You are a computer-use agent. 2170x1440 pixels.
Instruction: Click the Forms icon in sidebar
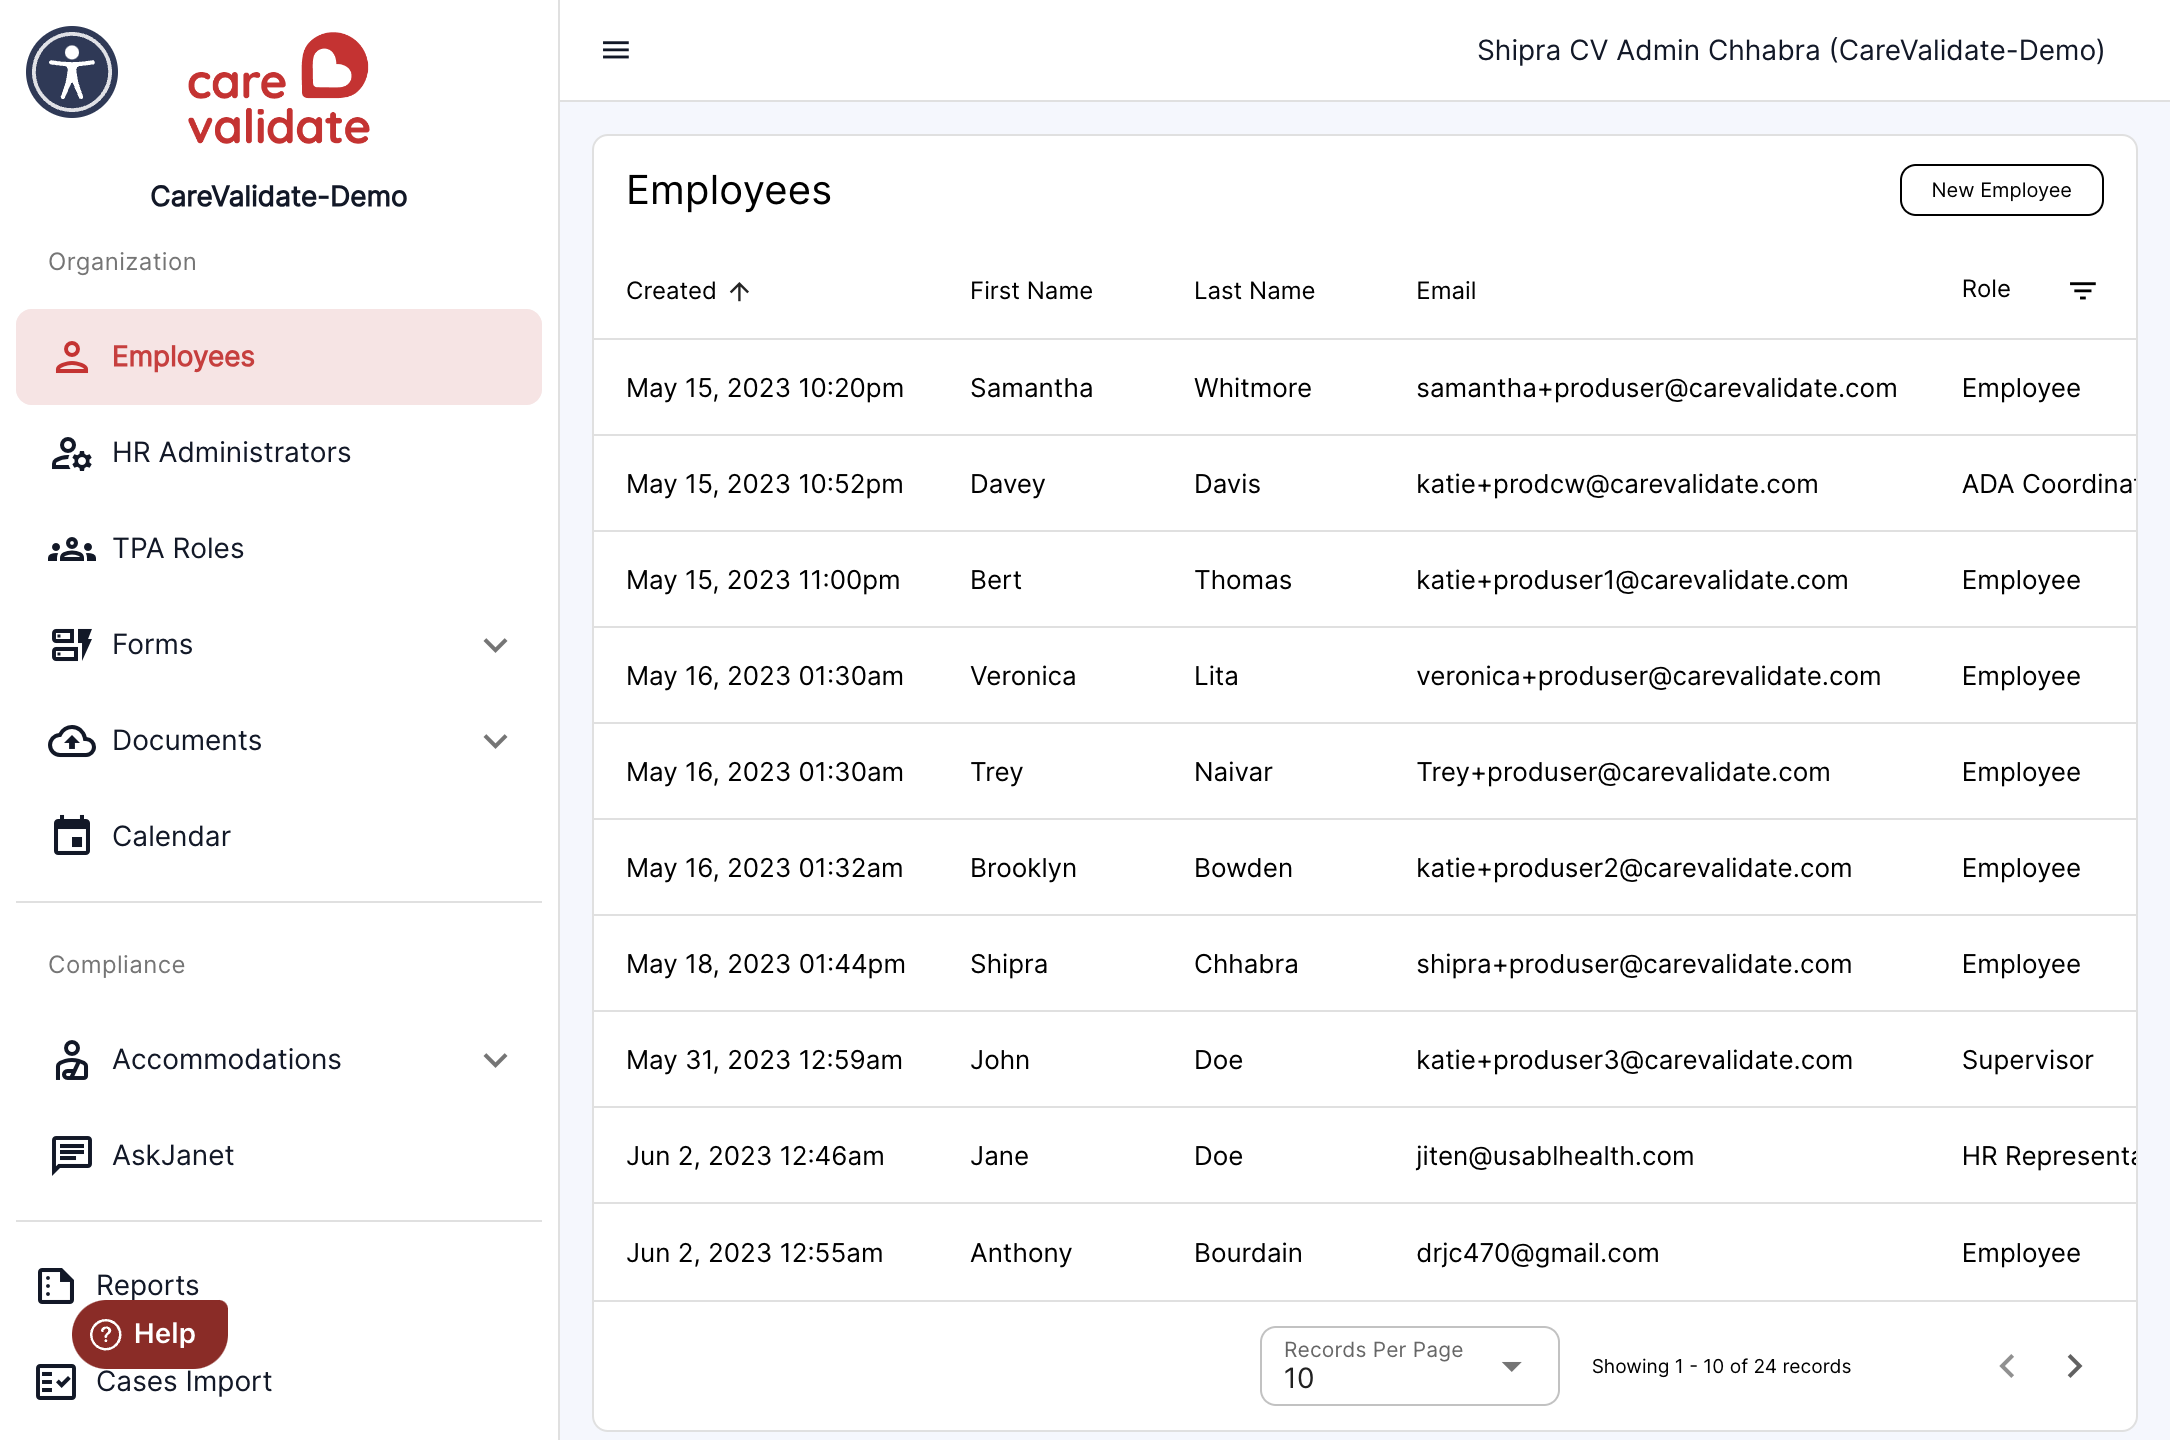coord(72,645)
